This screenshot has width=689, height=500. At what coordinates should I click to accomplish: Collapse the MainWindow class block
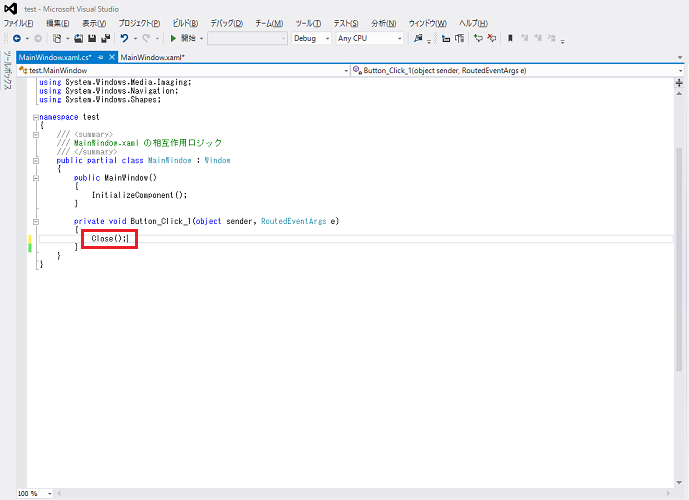(36, 161)
